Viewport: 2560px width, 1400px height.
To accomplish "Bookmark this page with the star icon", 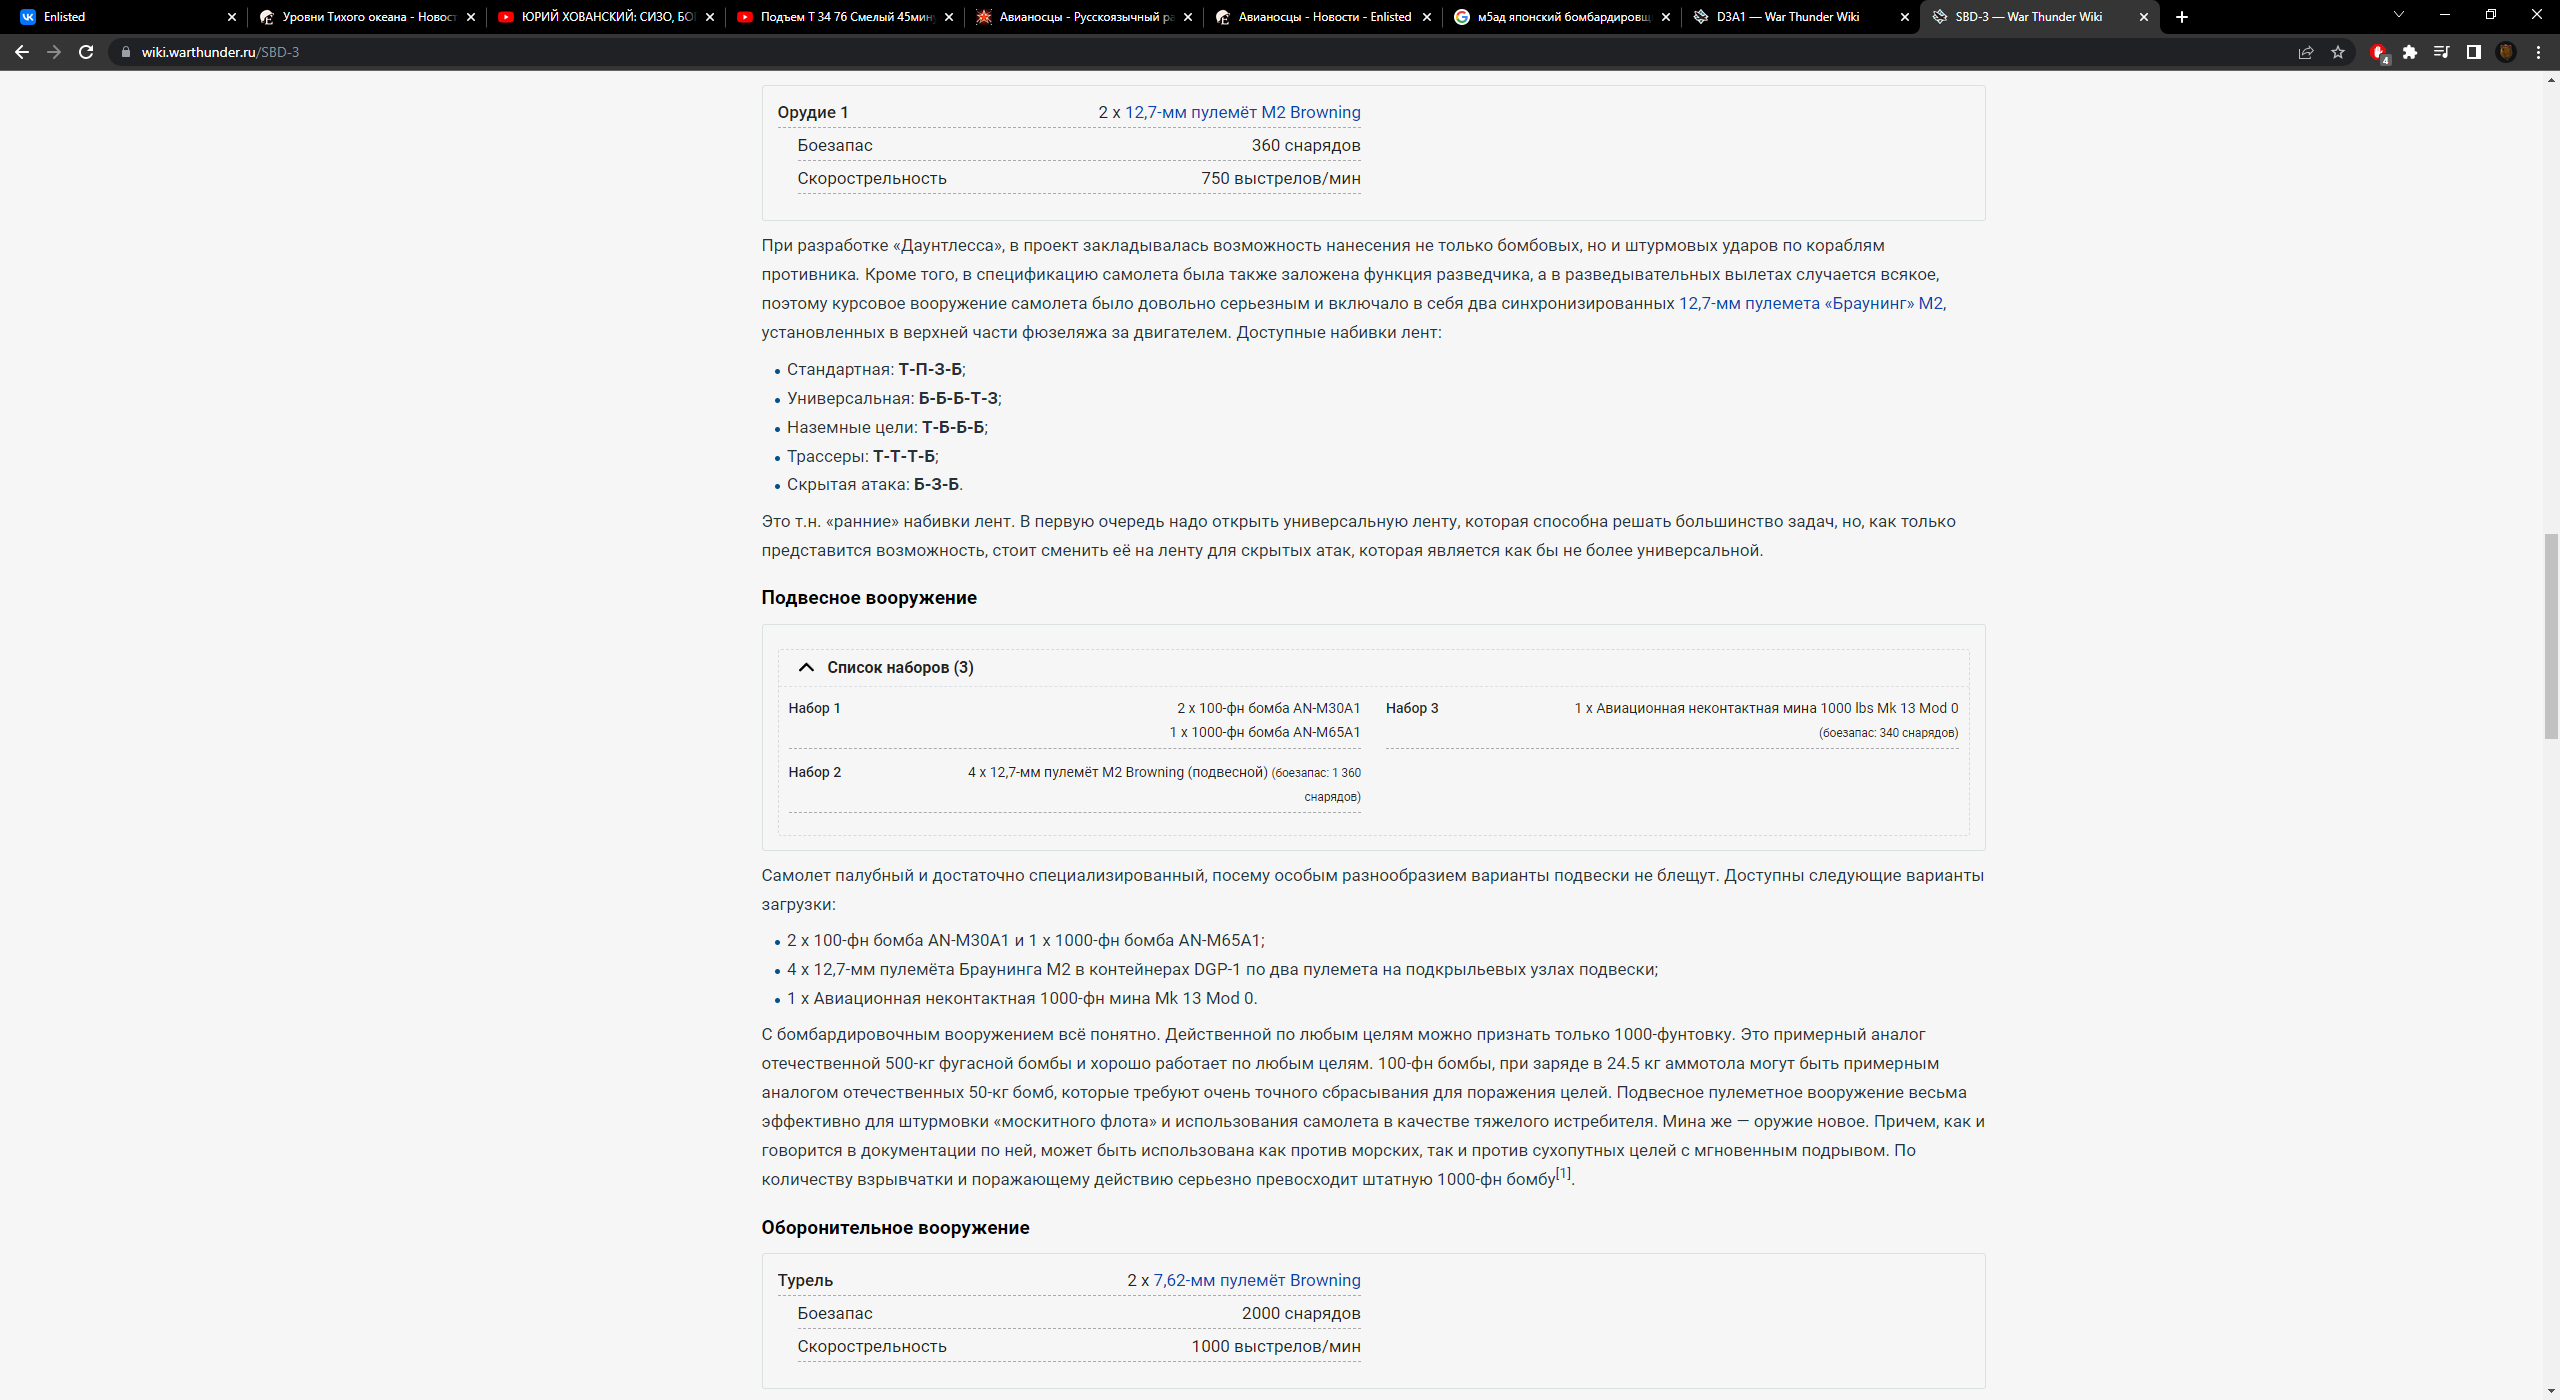I will (x=2338, y=52).
